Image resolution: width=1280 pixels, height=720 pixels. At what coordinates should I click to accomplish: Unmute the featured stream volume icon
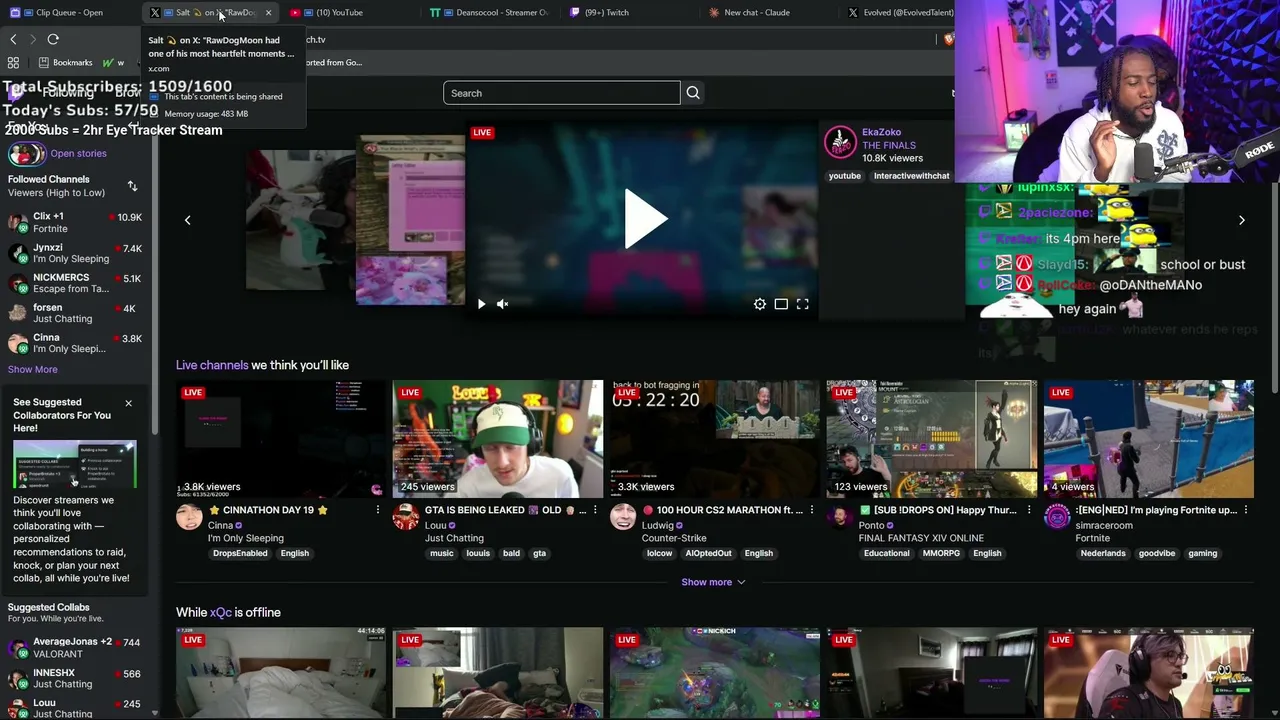tap(503, 304)
